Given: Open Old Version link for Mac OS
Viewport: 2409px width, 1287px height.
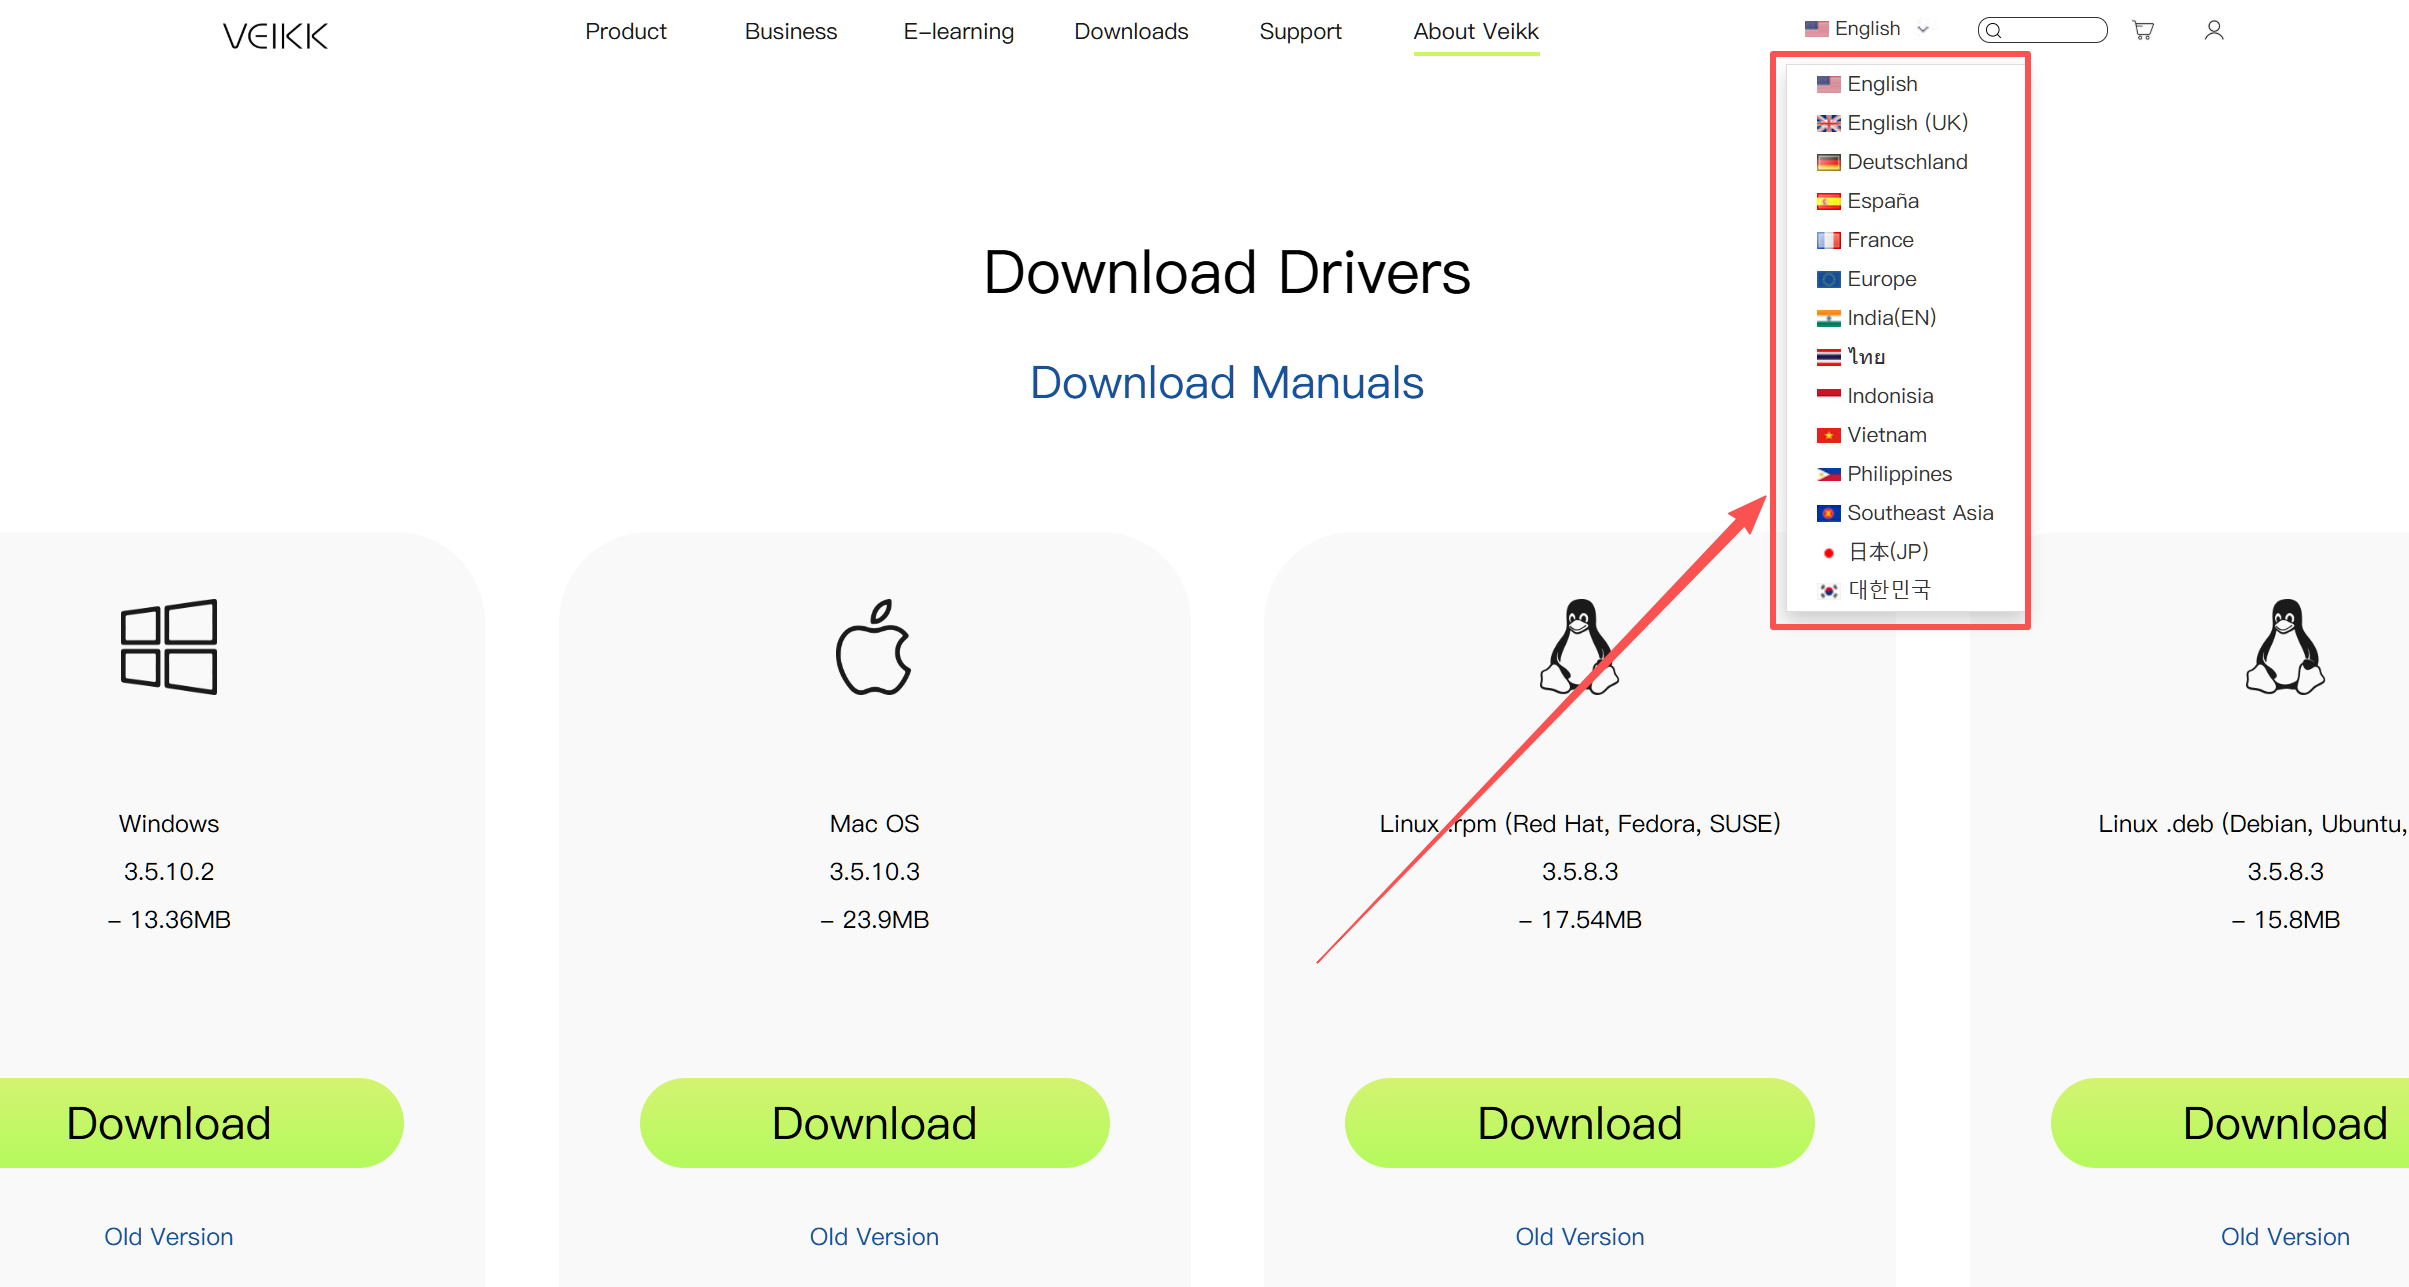Looking at the screenshot, I should [874, 1237].
